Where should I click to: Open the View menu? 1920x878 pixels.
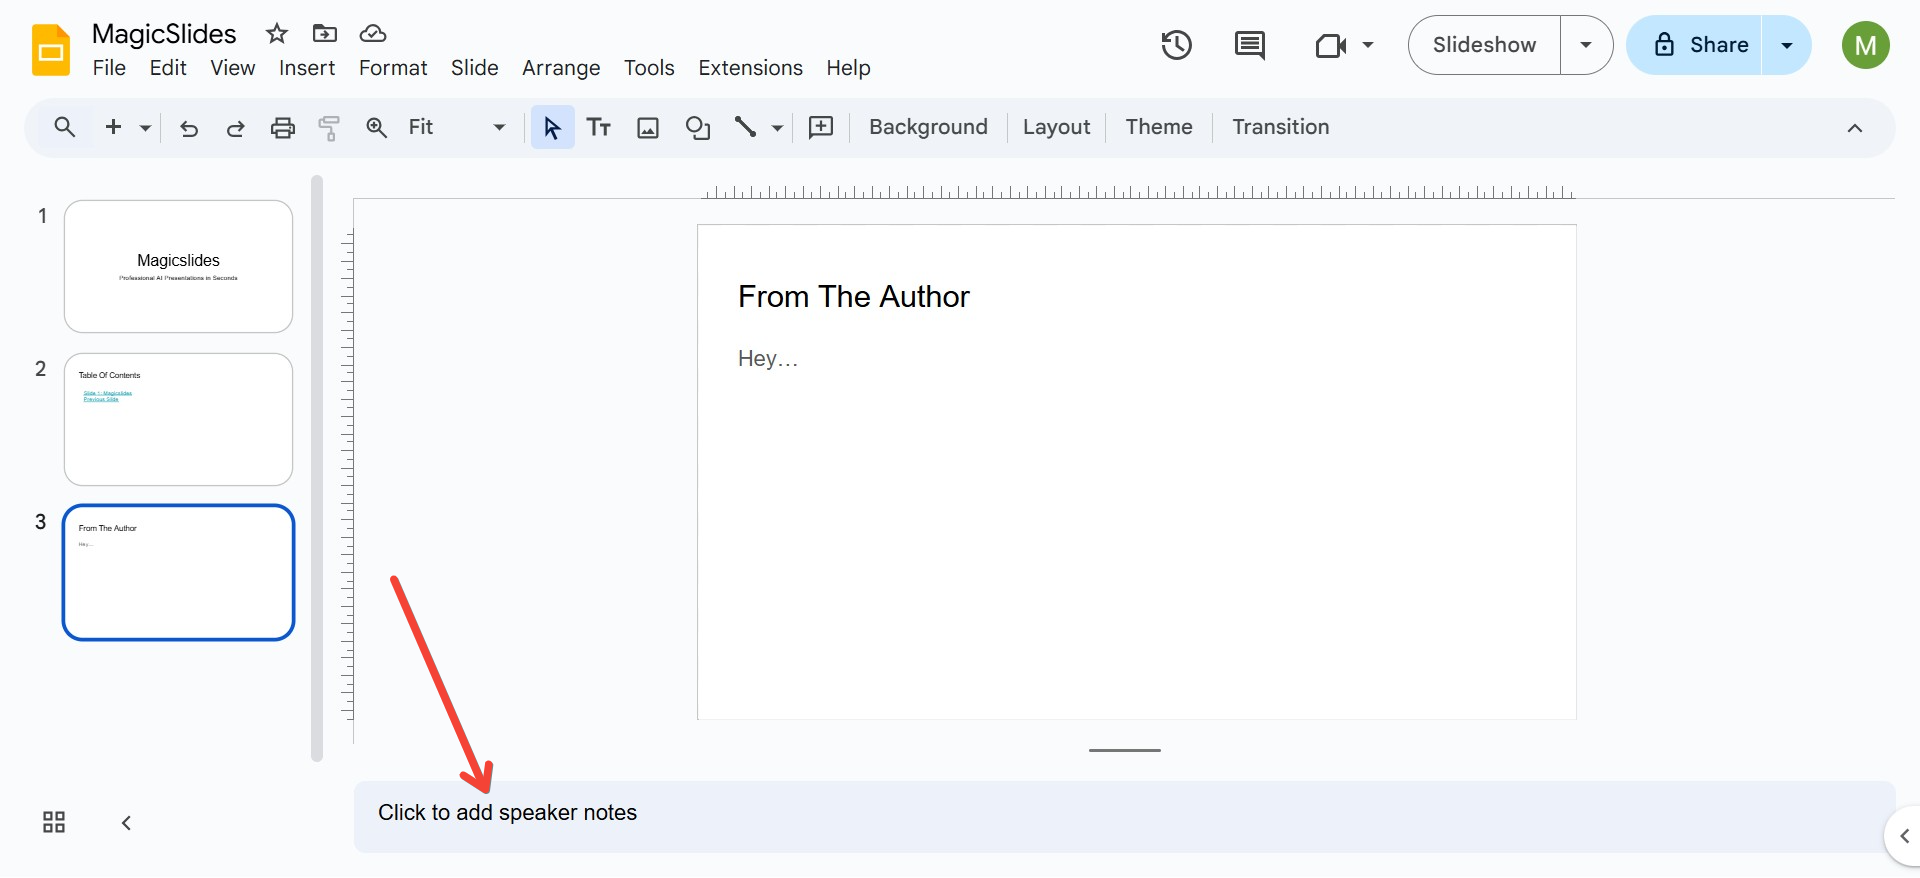pos(232,68)
